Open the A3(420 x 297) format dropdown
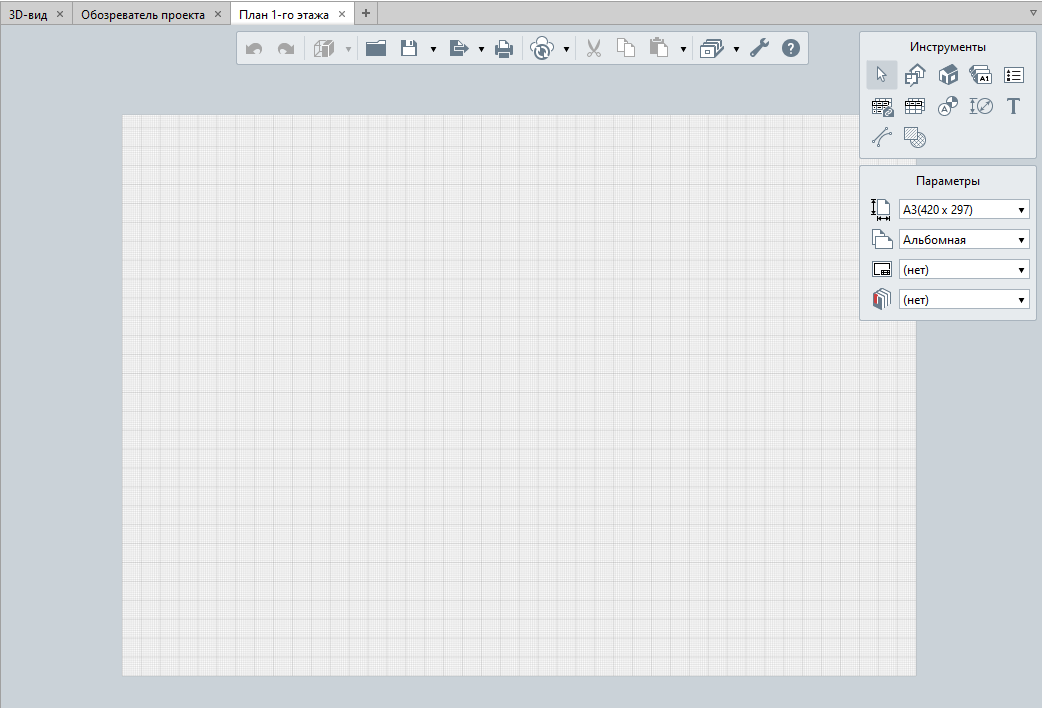Screen dimensions: 1042x708 (964, 209)
